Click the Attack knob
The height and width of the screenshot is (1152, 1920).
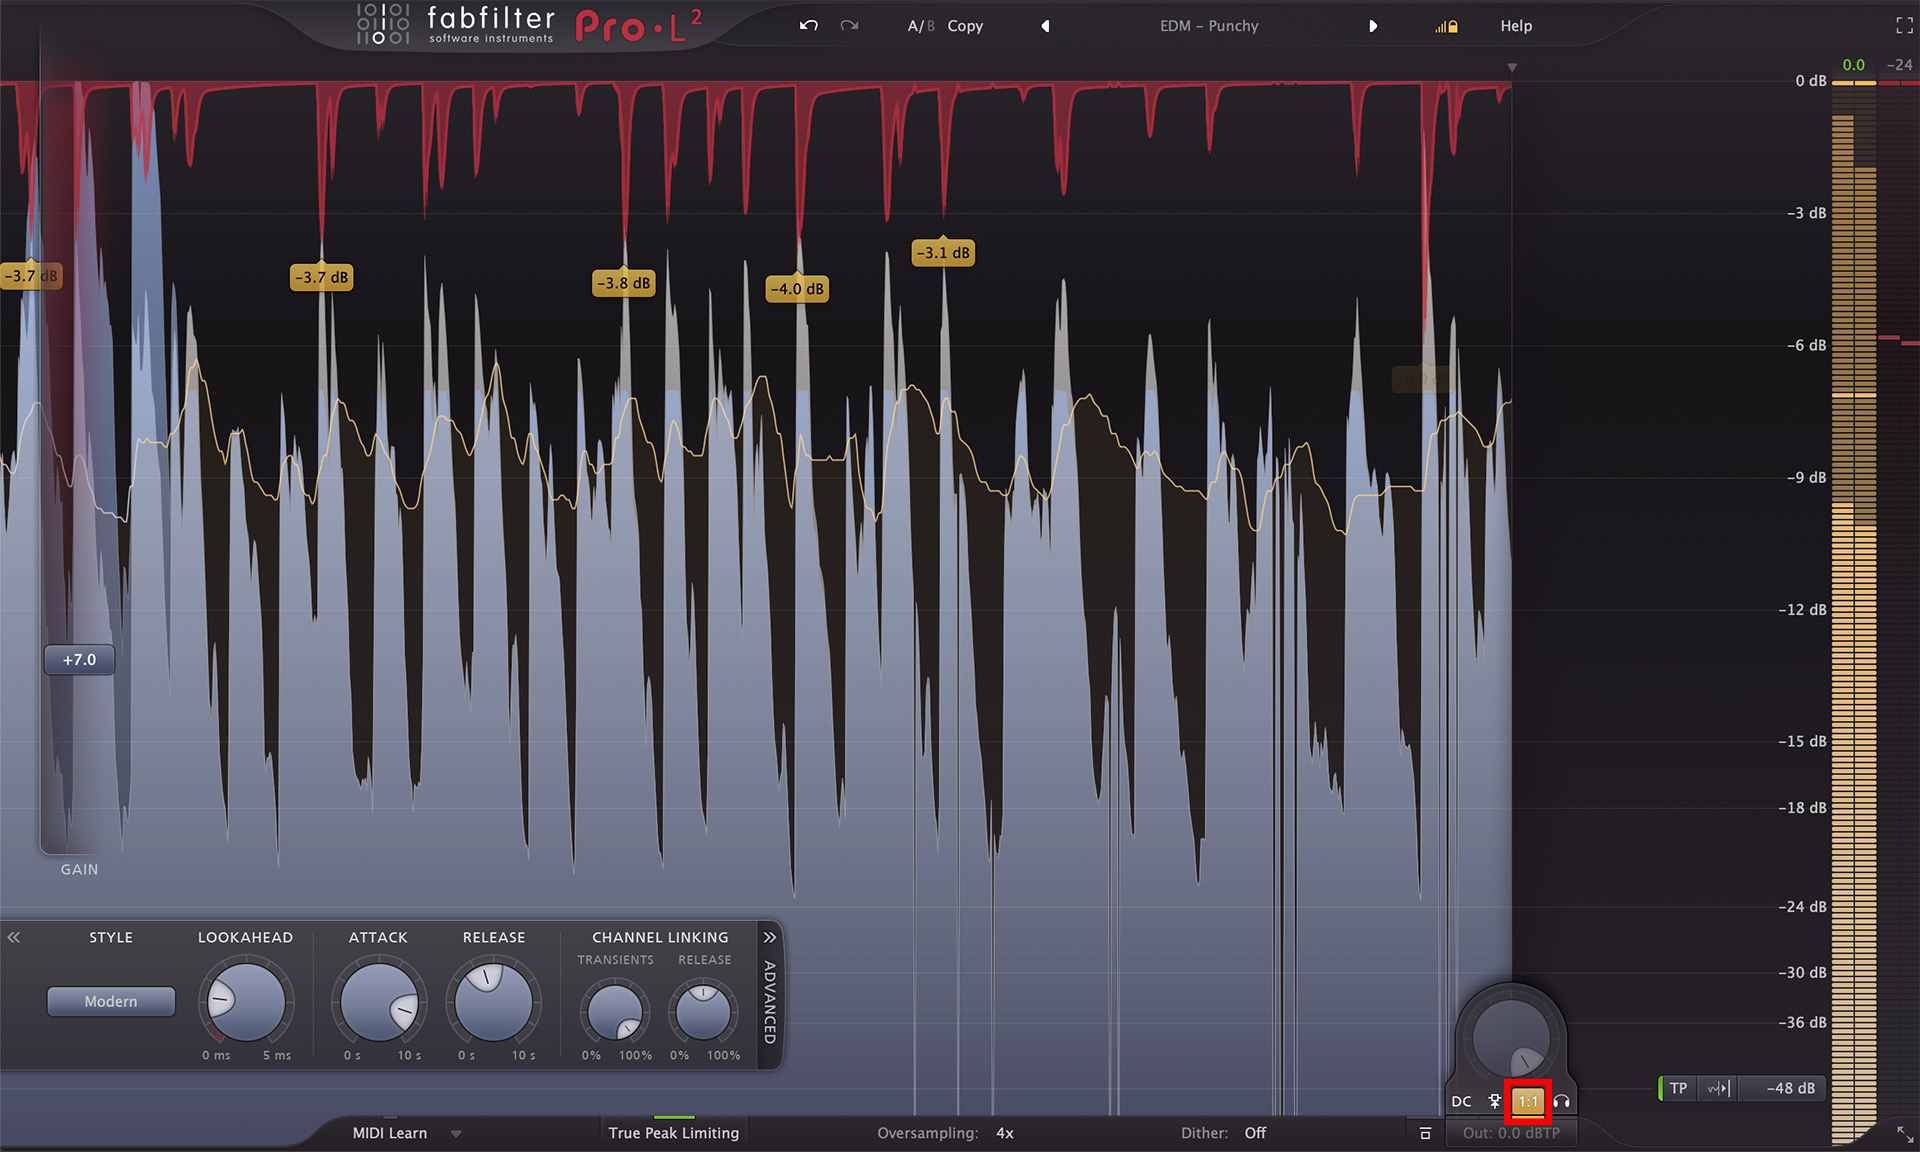pyautogui.click(x=379, y=1002)
